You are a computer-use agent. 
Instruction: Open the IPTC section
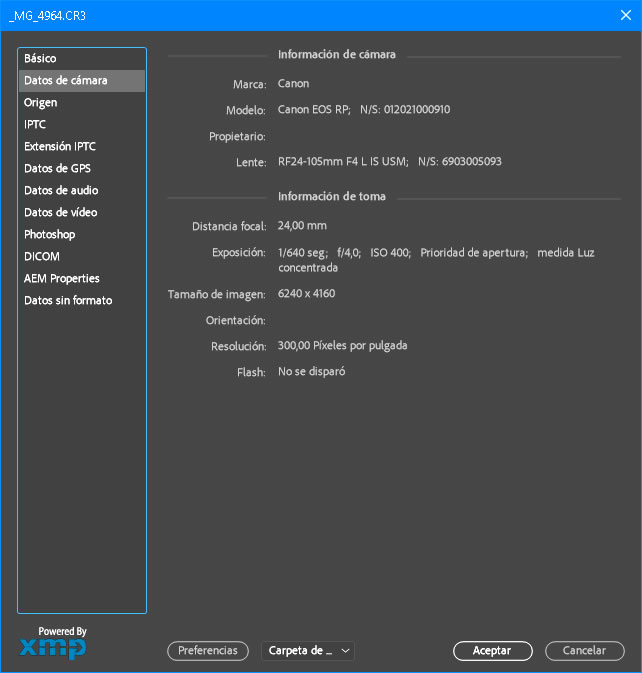(x=82, y=124)
